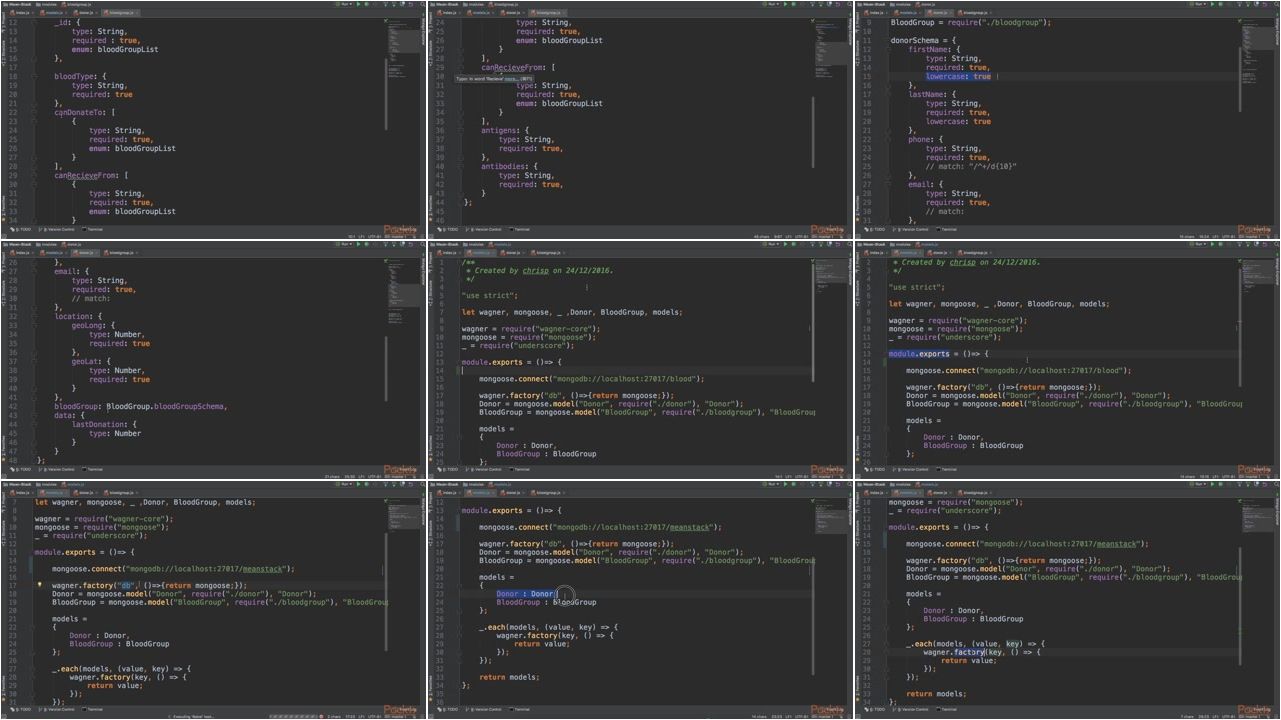Click the light bulb intention icon on line 17

40,585
